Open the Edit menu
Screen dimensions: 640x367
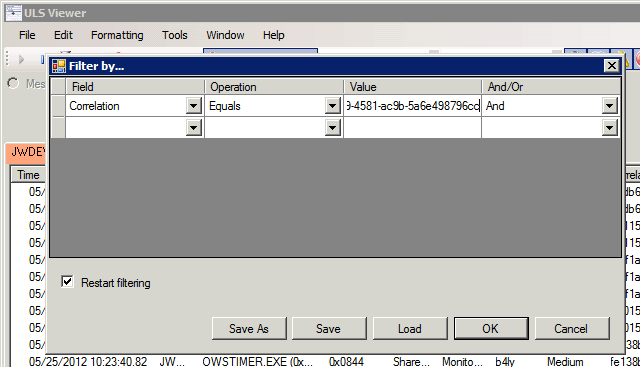(x=63, y=35)
